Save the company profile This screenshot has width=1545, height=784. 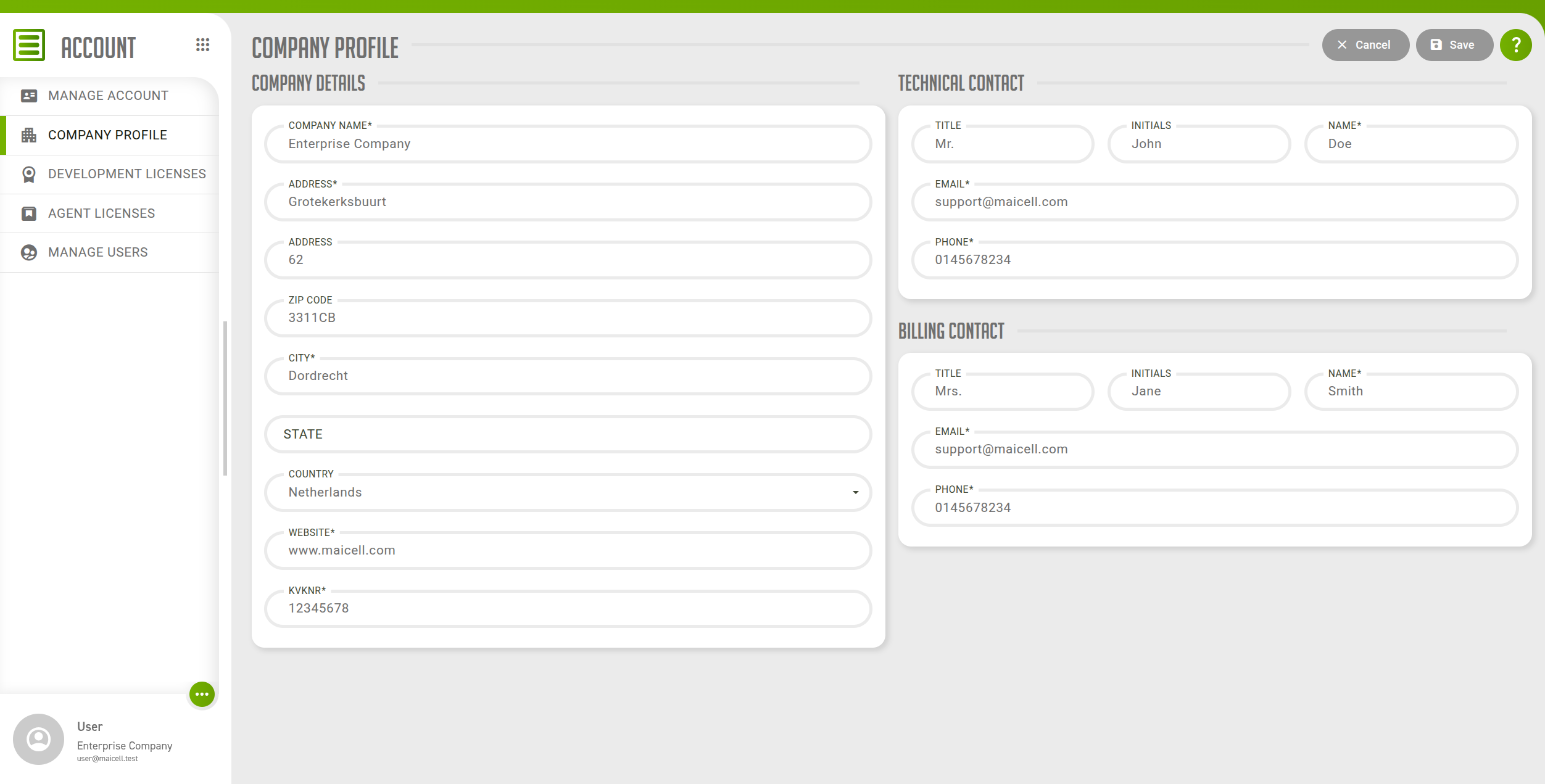click(x=1454, y=45)
